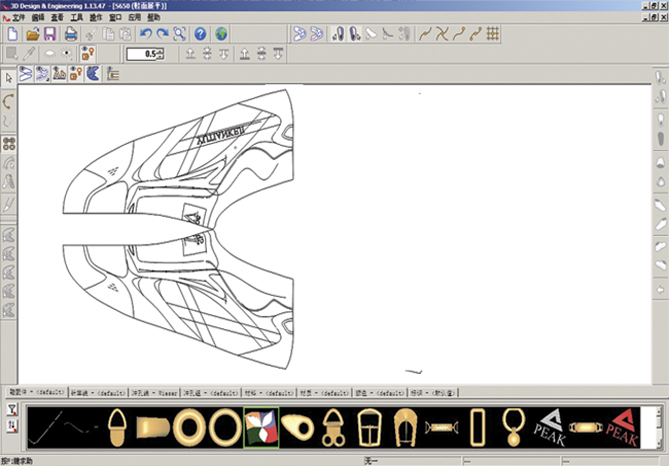
Task: Click the blue Redo arrow
Action: [x=163, y=34]
